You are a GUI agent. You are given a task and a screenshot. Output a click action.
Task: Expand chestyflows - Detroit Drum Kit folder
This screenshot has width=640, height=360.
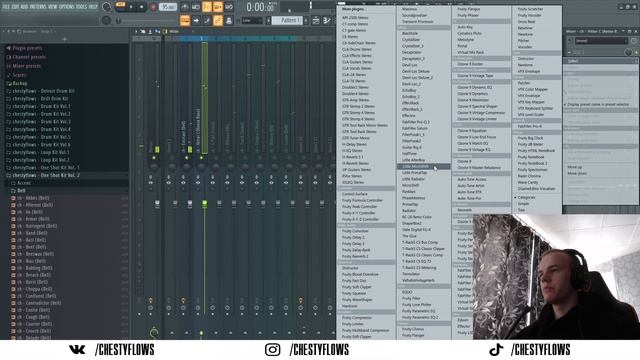click(43, 91)
